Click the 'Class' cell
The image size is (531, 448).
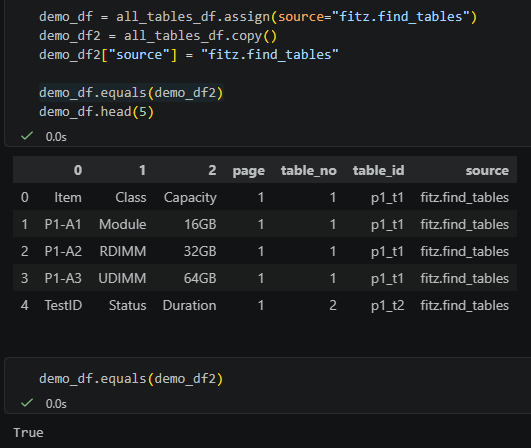(x=131, y=197)
